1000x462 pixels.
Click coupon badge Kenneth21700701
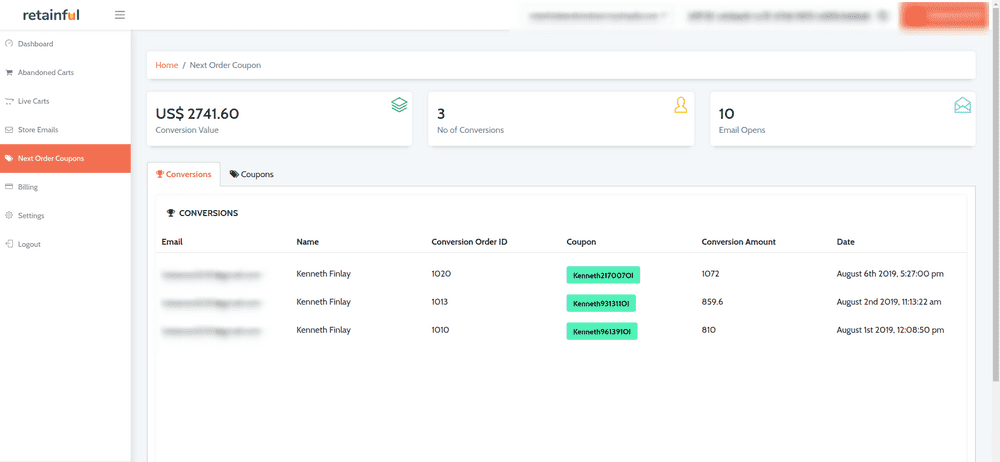pyautogui.click(x=603, y=275)
